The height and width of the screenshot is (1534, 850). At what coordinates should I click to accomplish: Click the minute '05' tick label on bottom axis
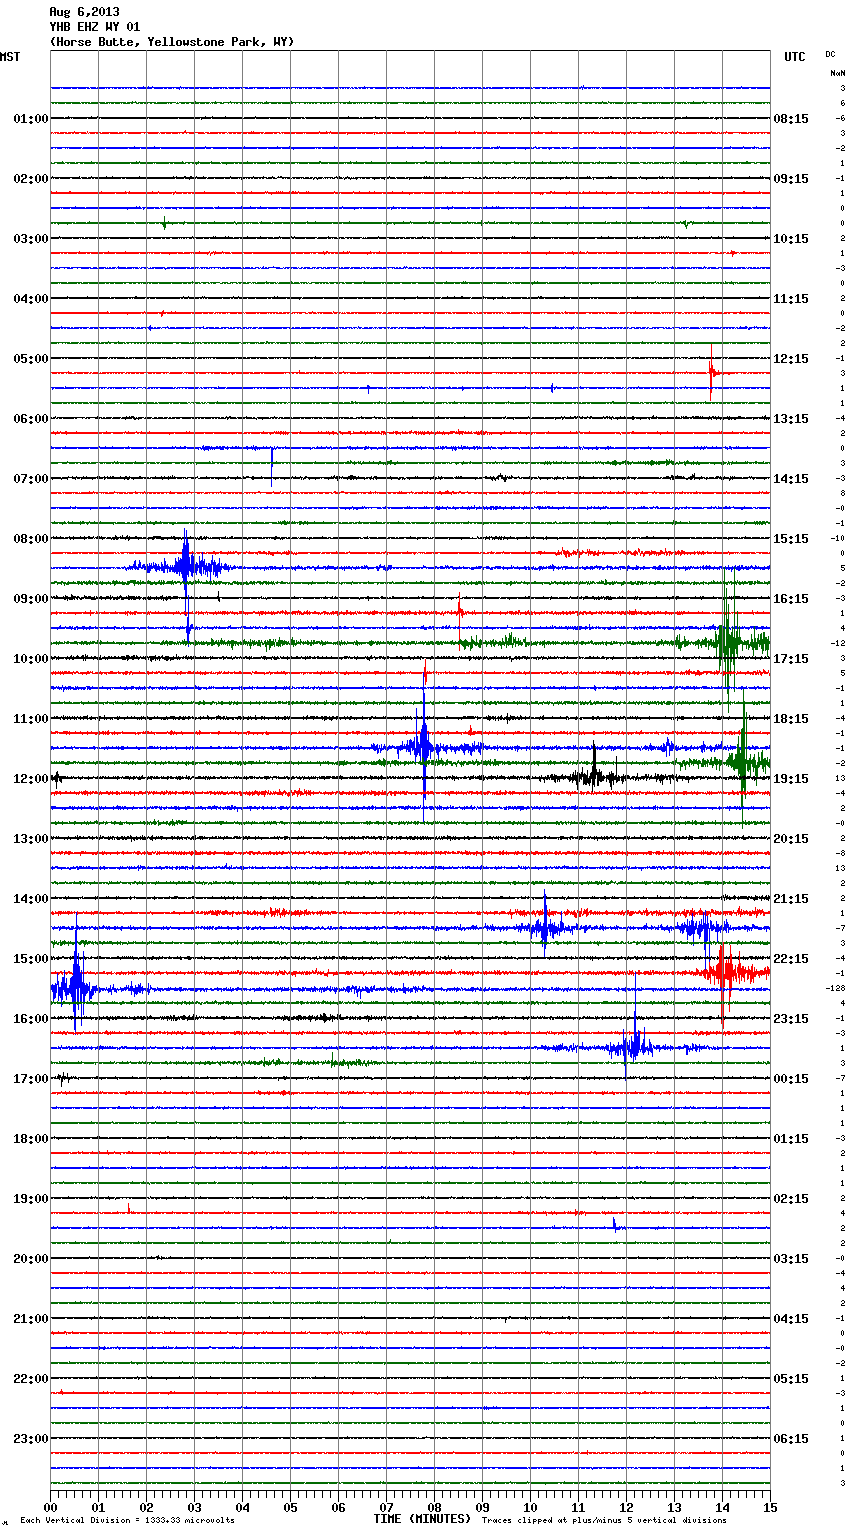tap(290, 1507)
